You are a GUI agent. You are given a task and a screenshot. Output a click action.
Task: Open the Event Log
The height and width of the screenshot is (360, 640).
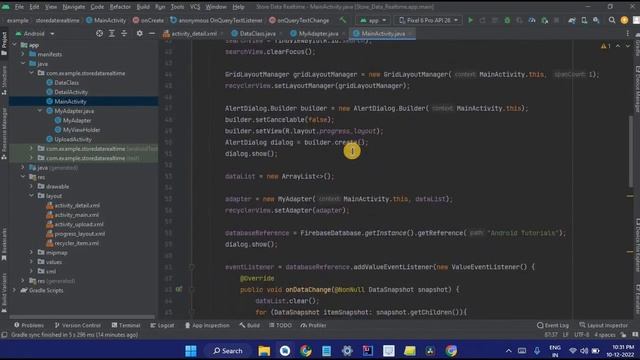tap(553, 325)
